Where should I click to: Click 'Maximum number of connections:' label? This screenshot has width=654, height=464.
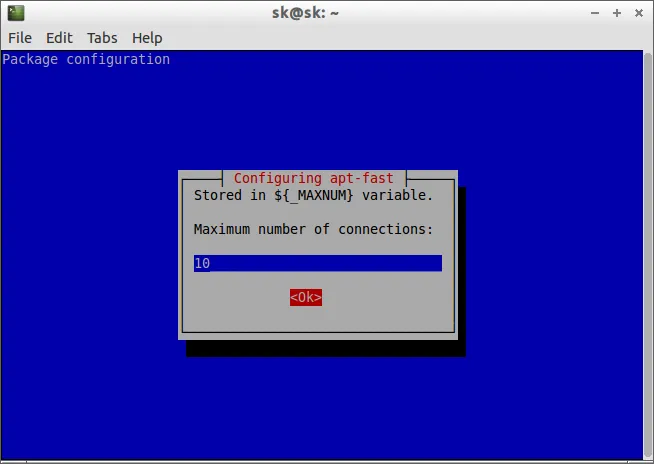click(313, 229)
